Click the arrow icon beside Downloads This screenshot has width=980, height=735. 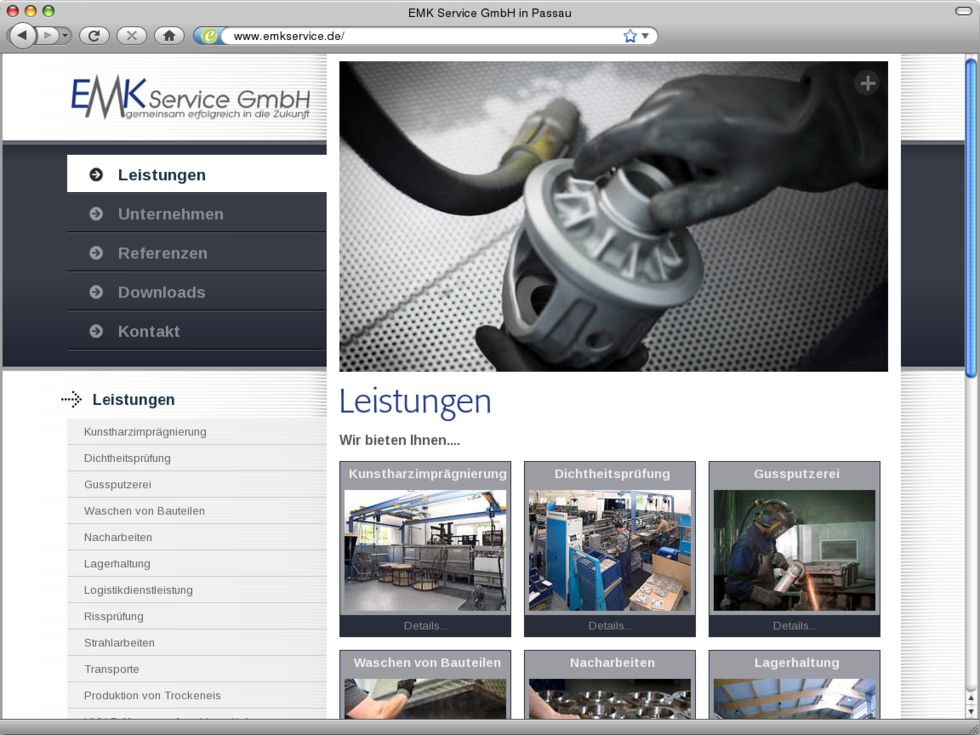96,292
